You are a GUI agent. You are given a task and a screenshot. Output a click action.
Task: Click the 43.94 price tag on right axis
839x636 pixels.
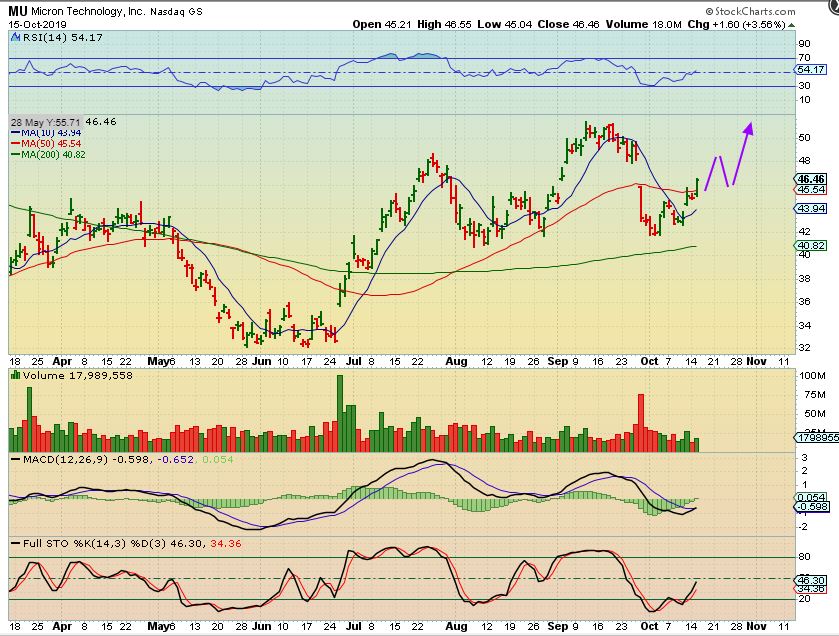pos(811,209)
